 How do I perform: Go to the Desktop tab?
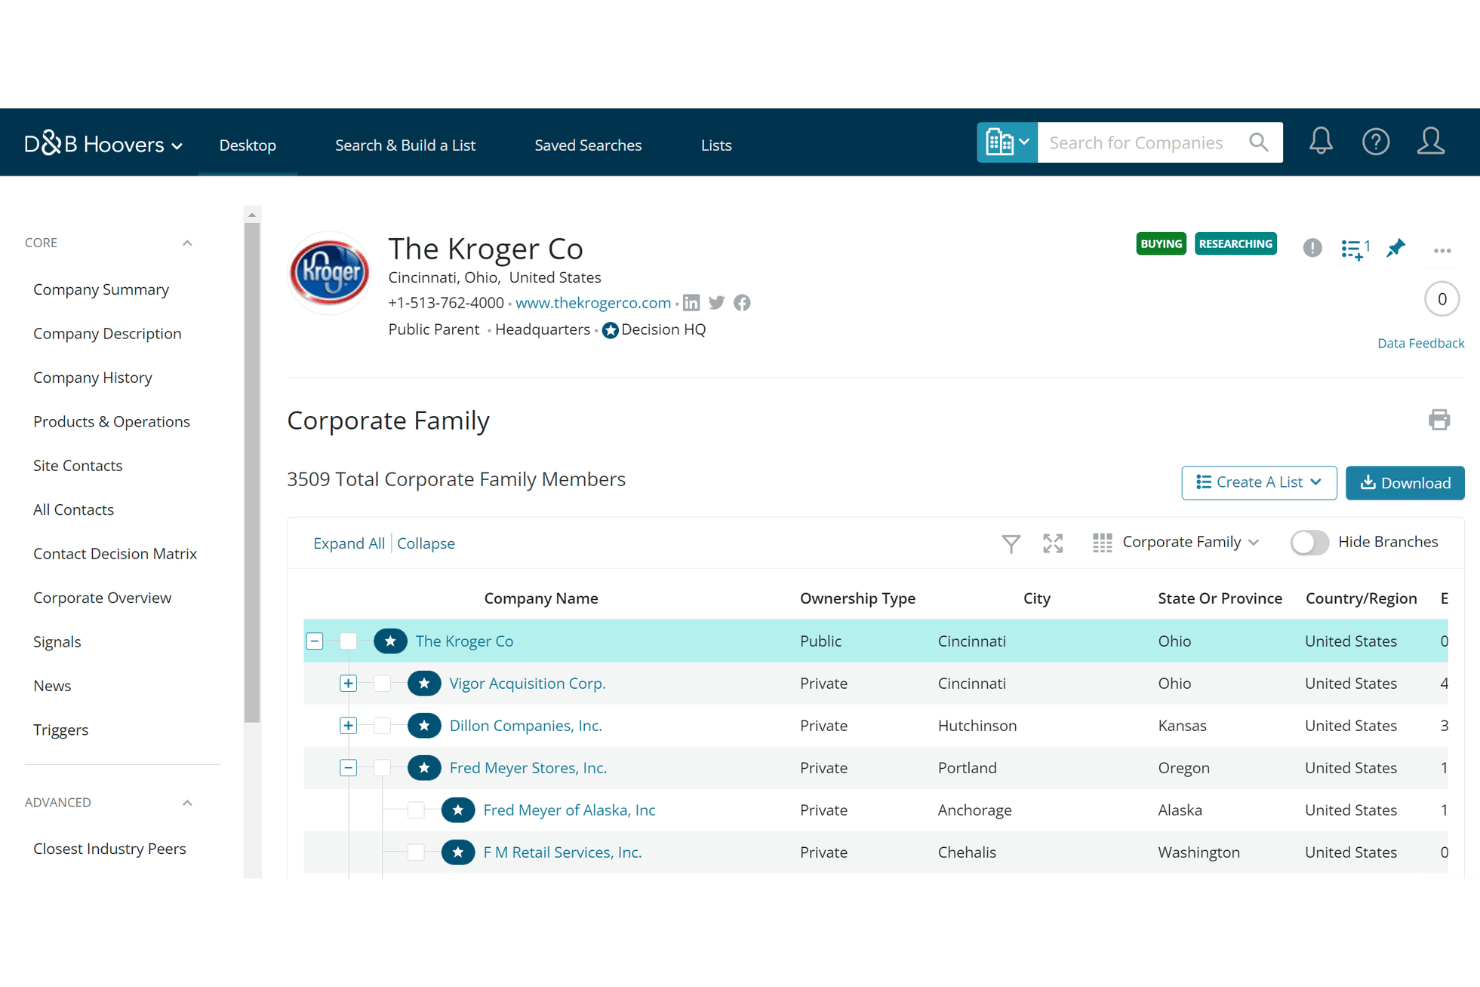(248, 145)
